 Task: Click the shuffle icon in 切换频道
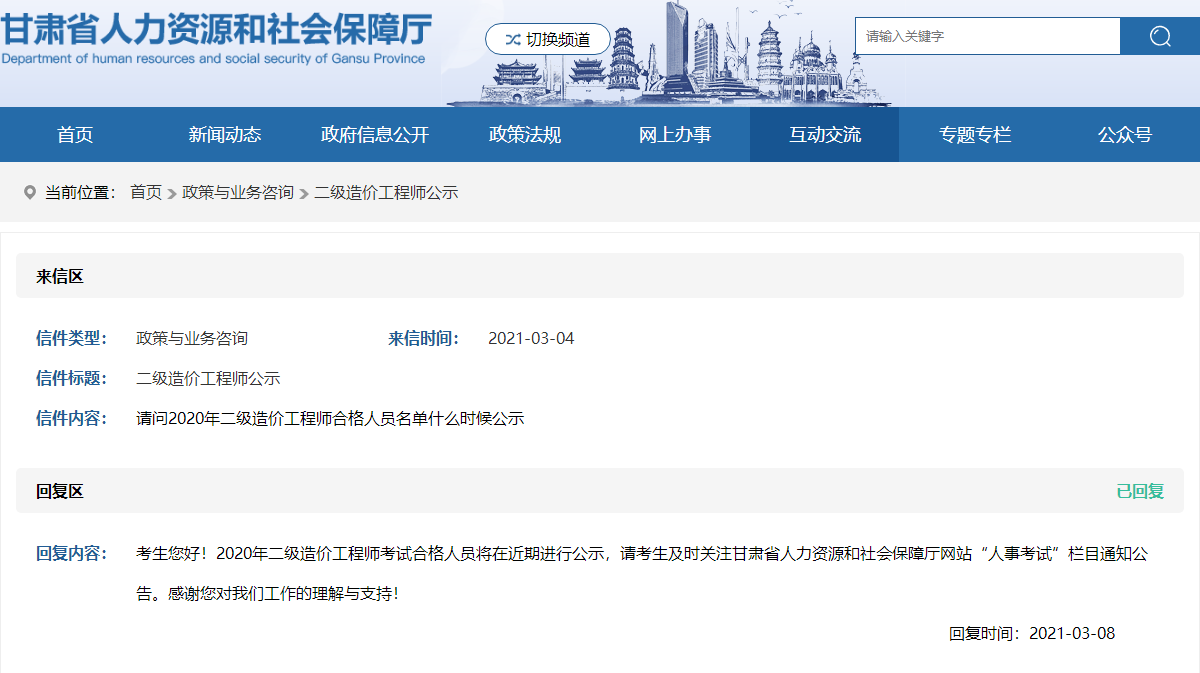pos(512,40)
